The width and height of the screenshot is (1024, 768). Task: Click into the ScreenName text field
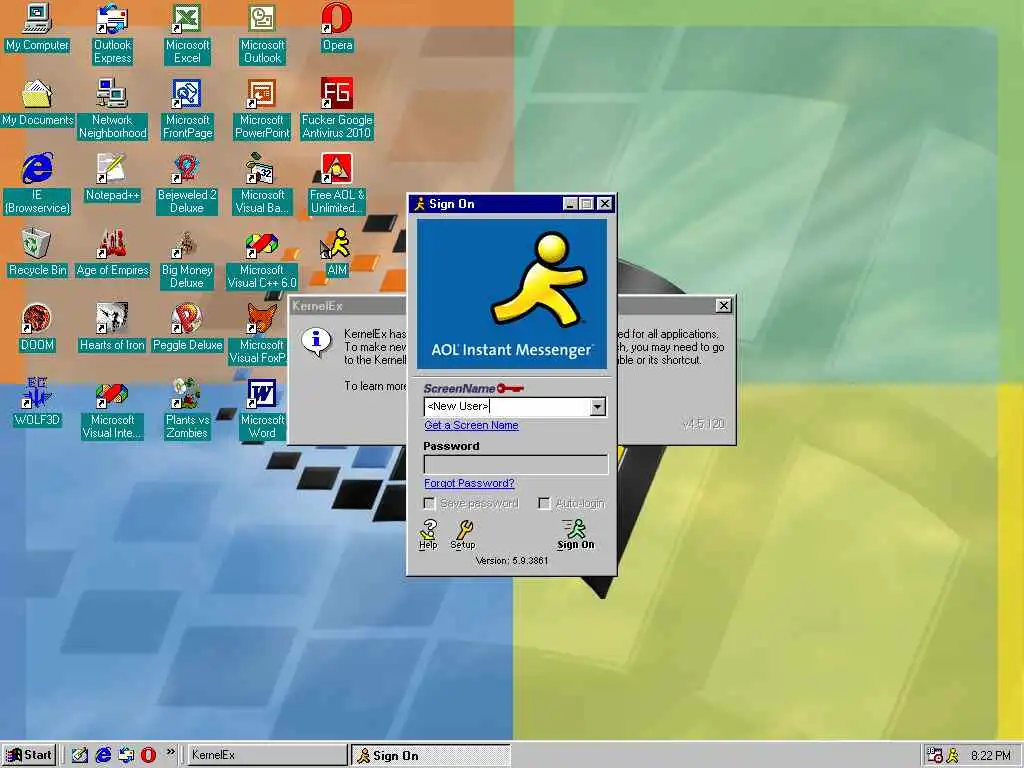click(x=507, y=407)
